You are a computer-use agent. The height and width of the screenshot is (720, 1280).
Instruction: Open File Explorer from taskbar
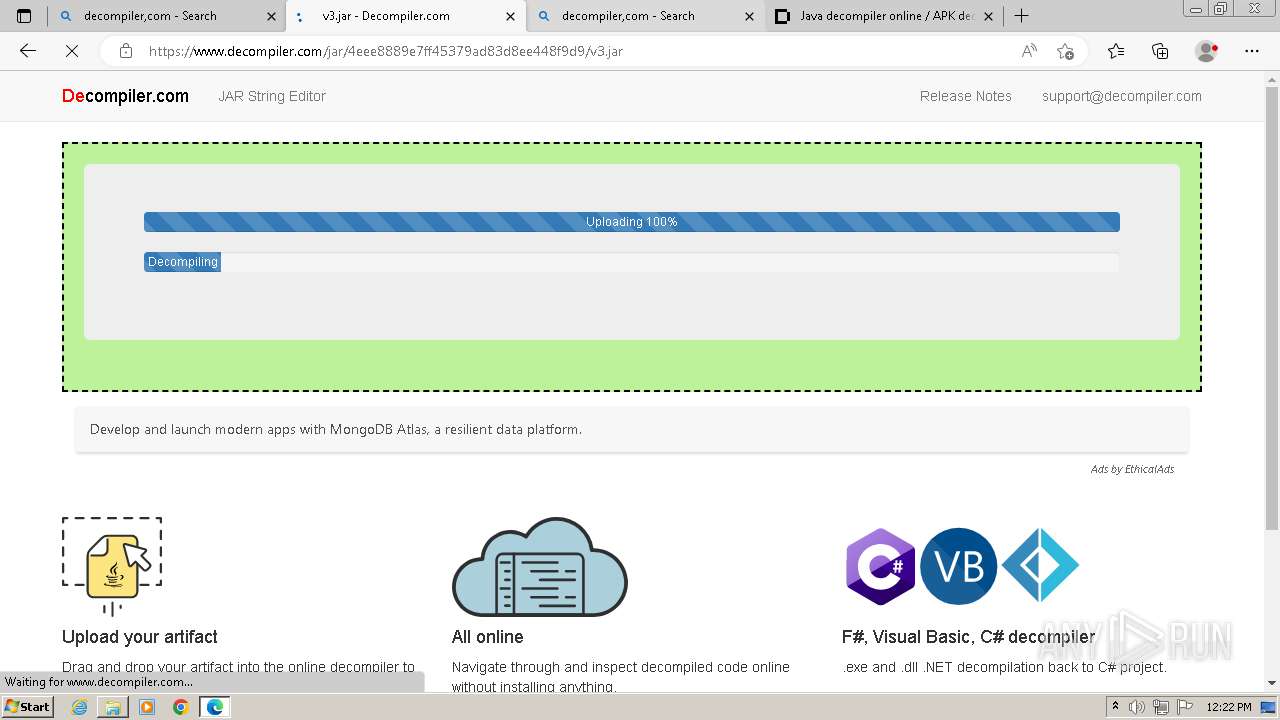pyautogui.click(x=113, y=707)
